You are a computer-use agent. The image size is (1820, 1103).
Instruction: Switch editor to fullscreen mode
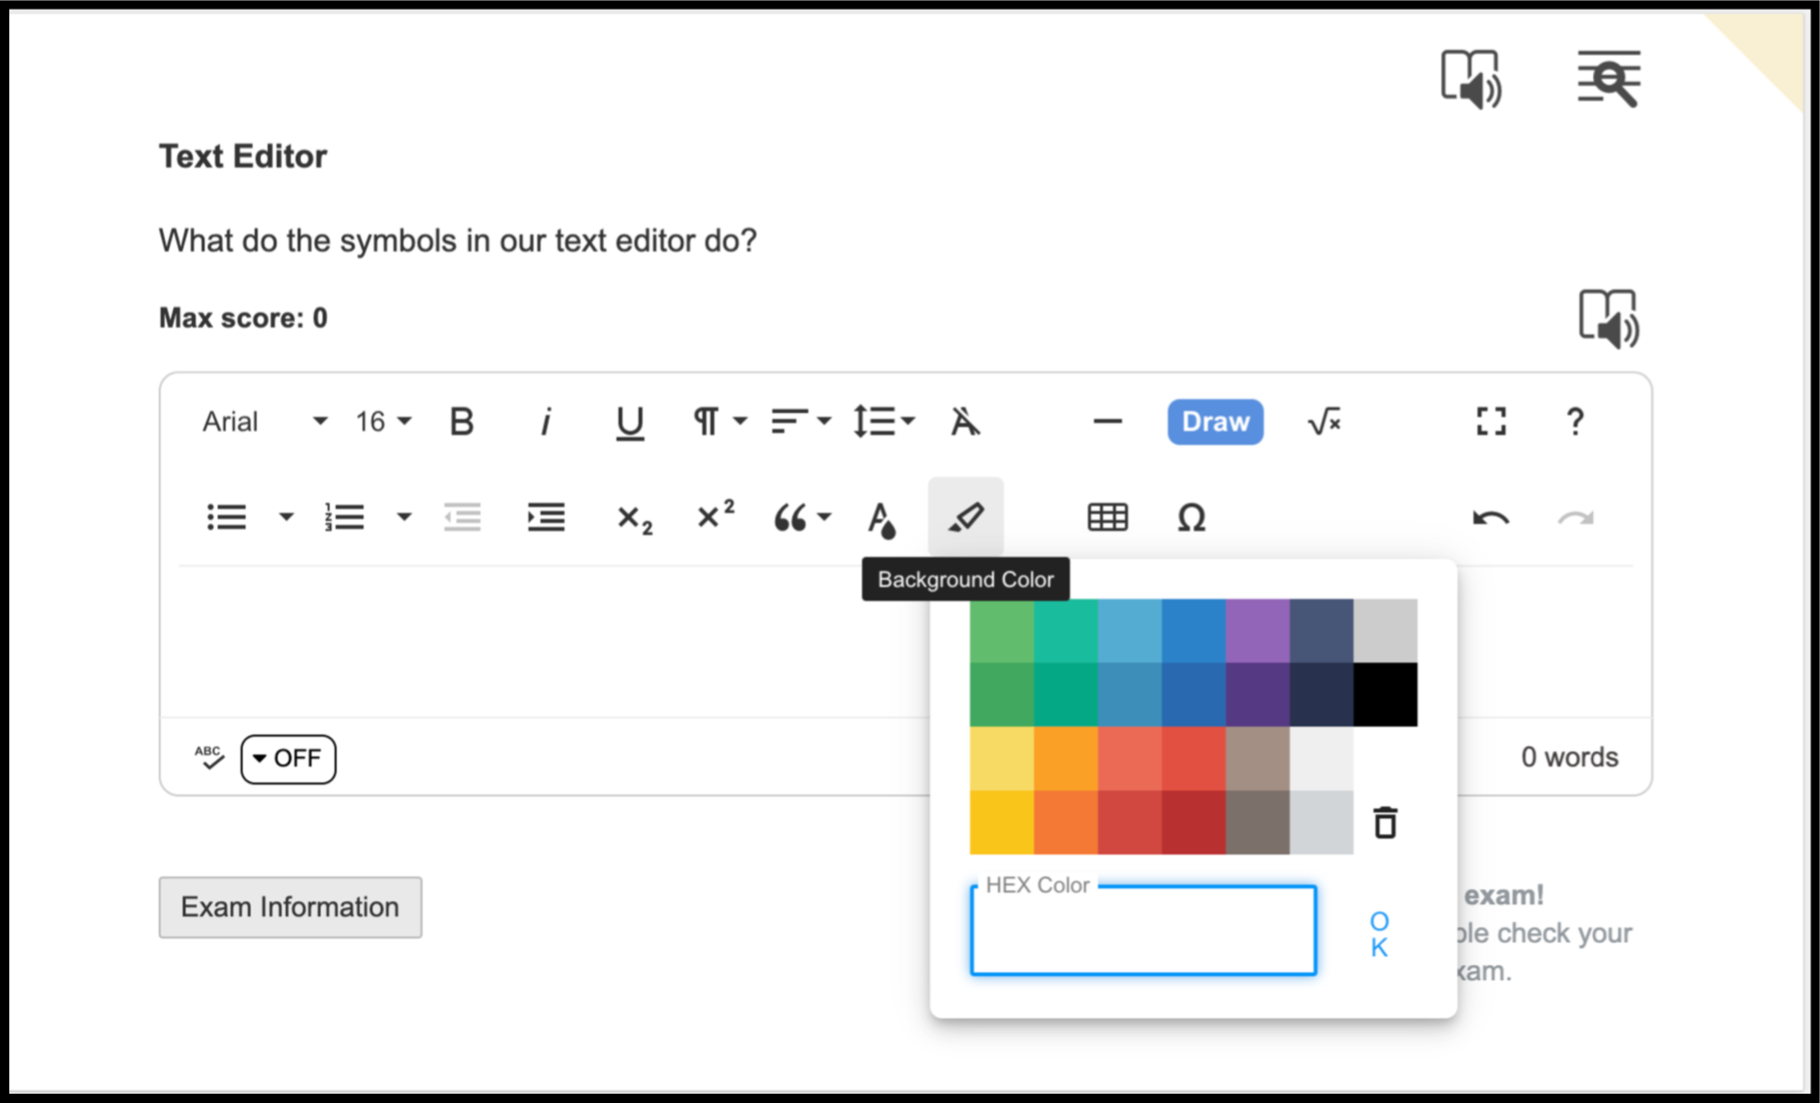[1491, 422]
